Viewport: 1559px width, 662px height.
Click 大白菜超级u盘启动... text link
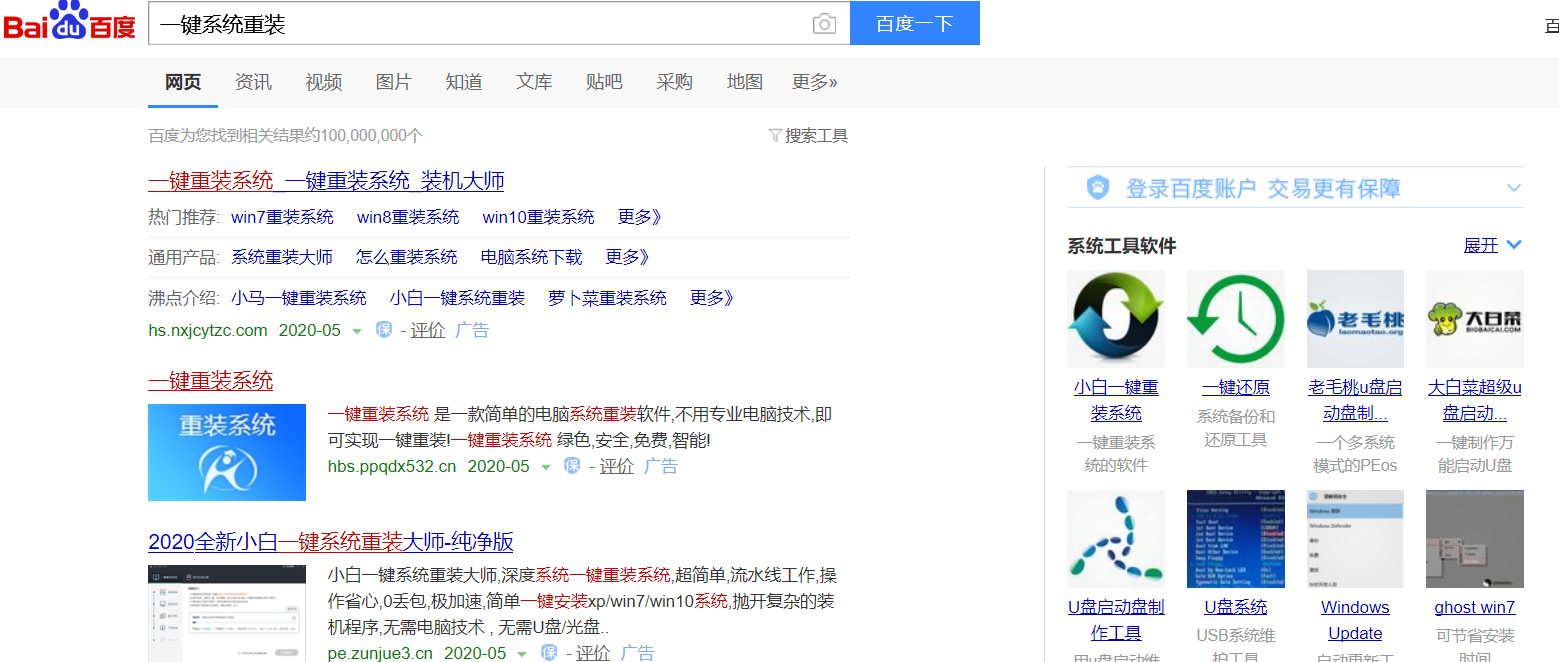(1475, 400)
